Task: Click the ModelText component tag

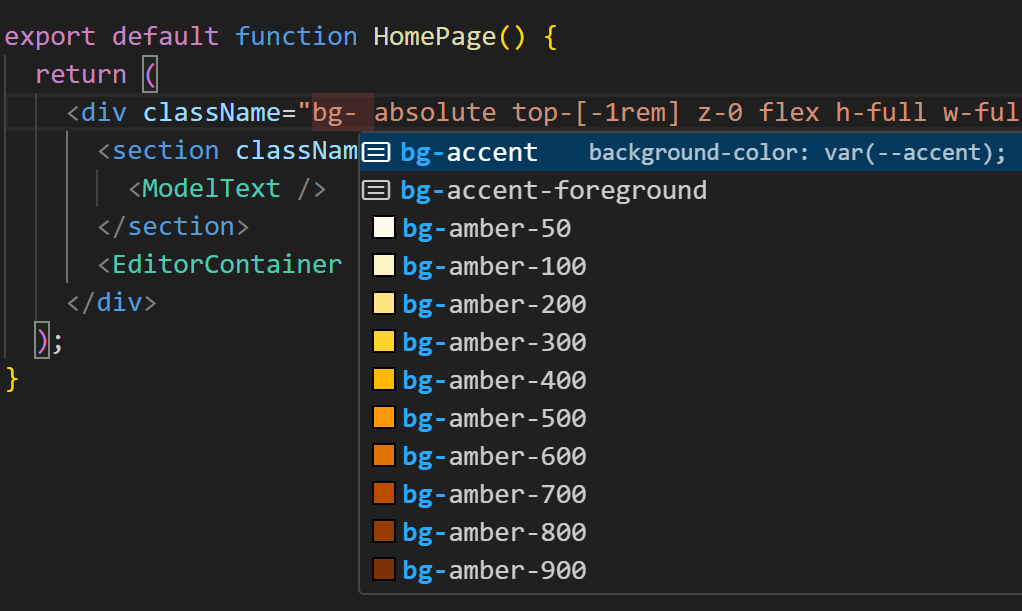Action: (211, 188)
